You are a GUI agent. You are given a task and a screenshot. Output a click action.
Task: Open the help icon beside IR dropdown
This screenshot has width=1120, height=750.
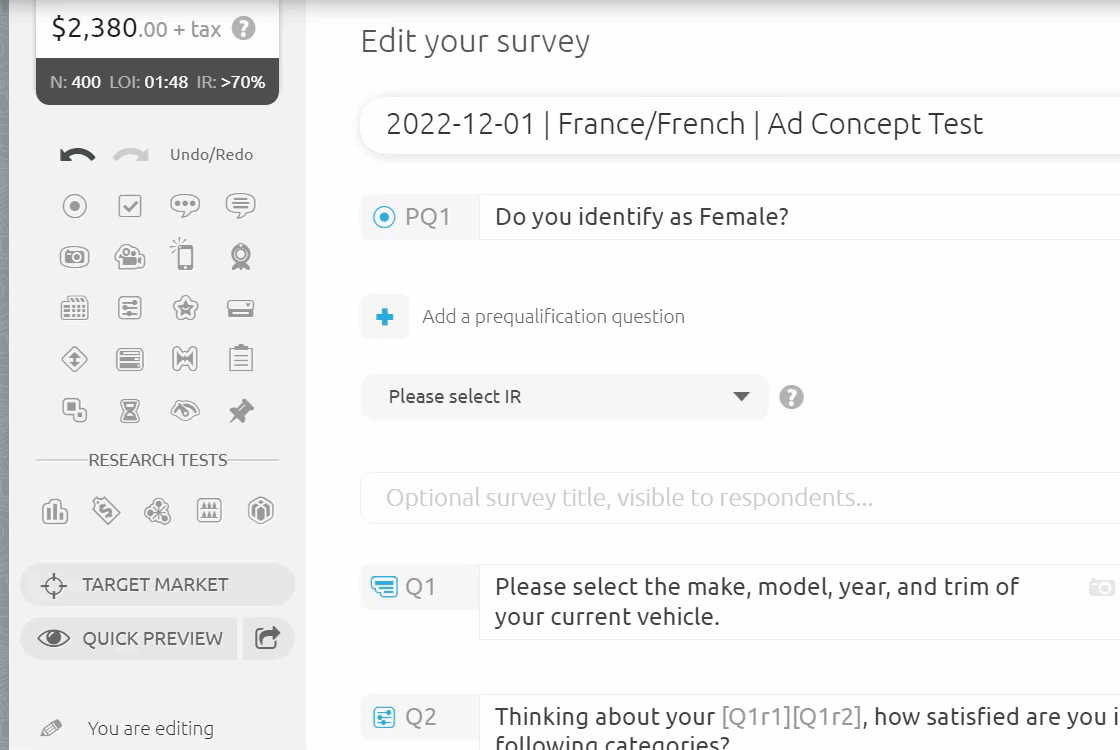pos(791,397)
